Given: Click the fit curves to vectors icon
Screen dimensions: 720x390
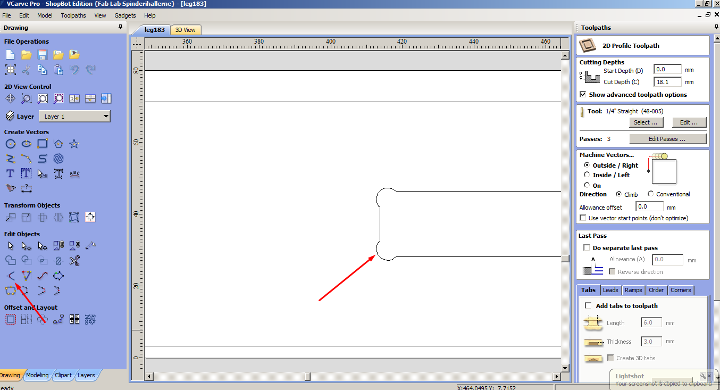Looking at the screenshot, I should click(42, 276).
